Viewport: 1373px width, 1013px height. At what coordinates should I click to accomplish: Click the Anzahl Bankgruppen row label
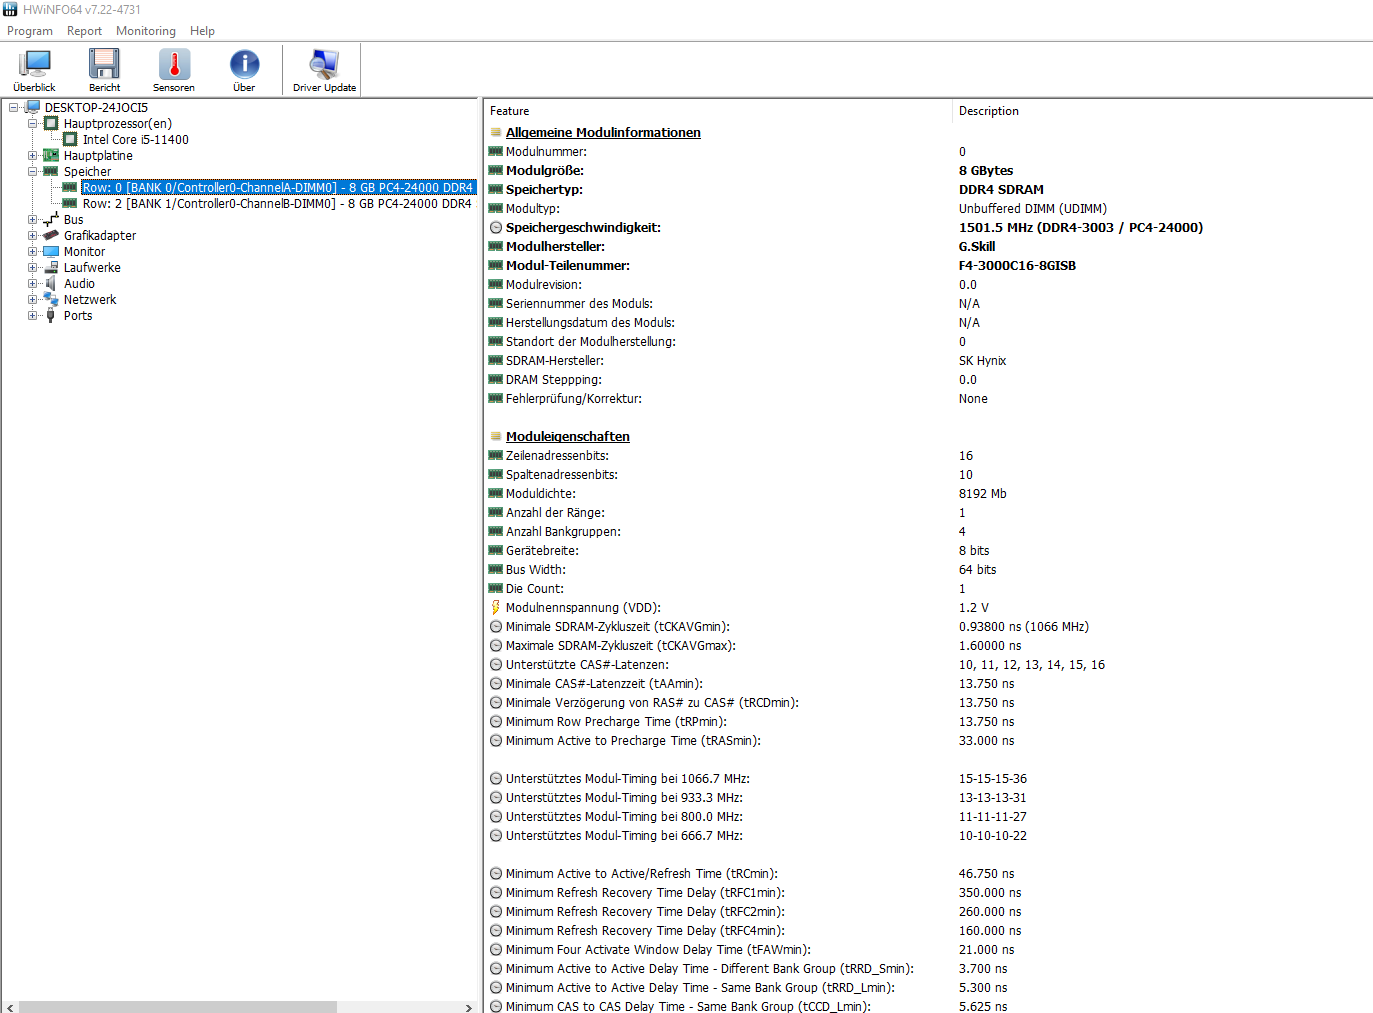point(563,531)
